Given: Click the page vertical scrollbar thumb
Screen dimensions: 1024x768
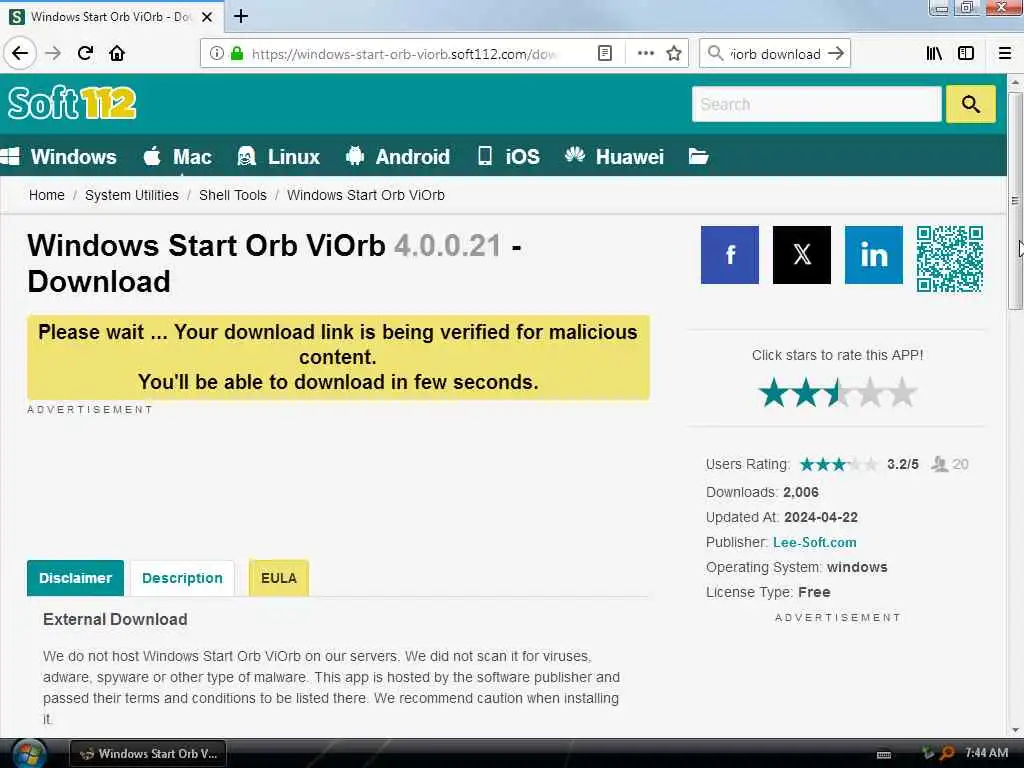Looking at the screenshot, I should tap(1015, 201).
